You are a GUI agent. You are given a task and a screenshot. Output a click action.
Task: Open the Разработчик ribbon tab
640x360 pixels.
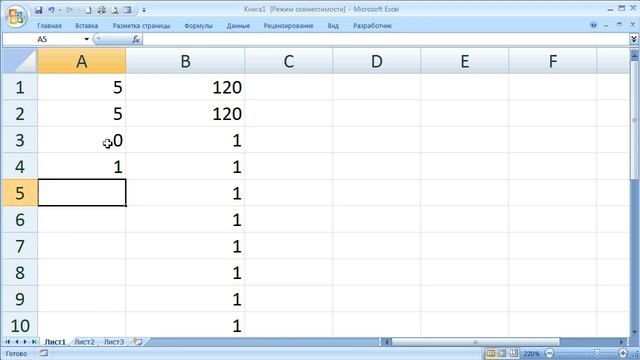(372, 26)
